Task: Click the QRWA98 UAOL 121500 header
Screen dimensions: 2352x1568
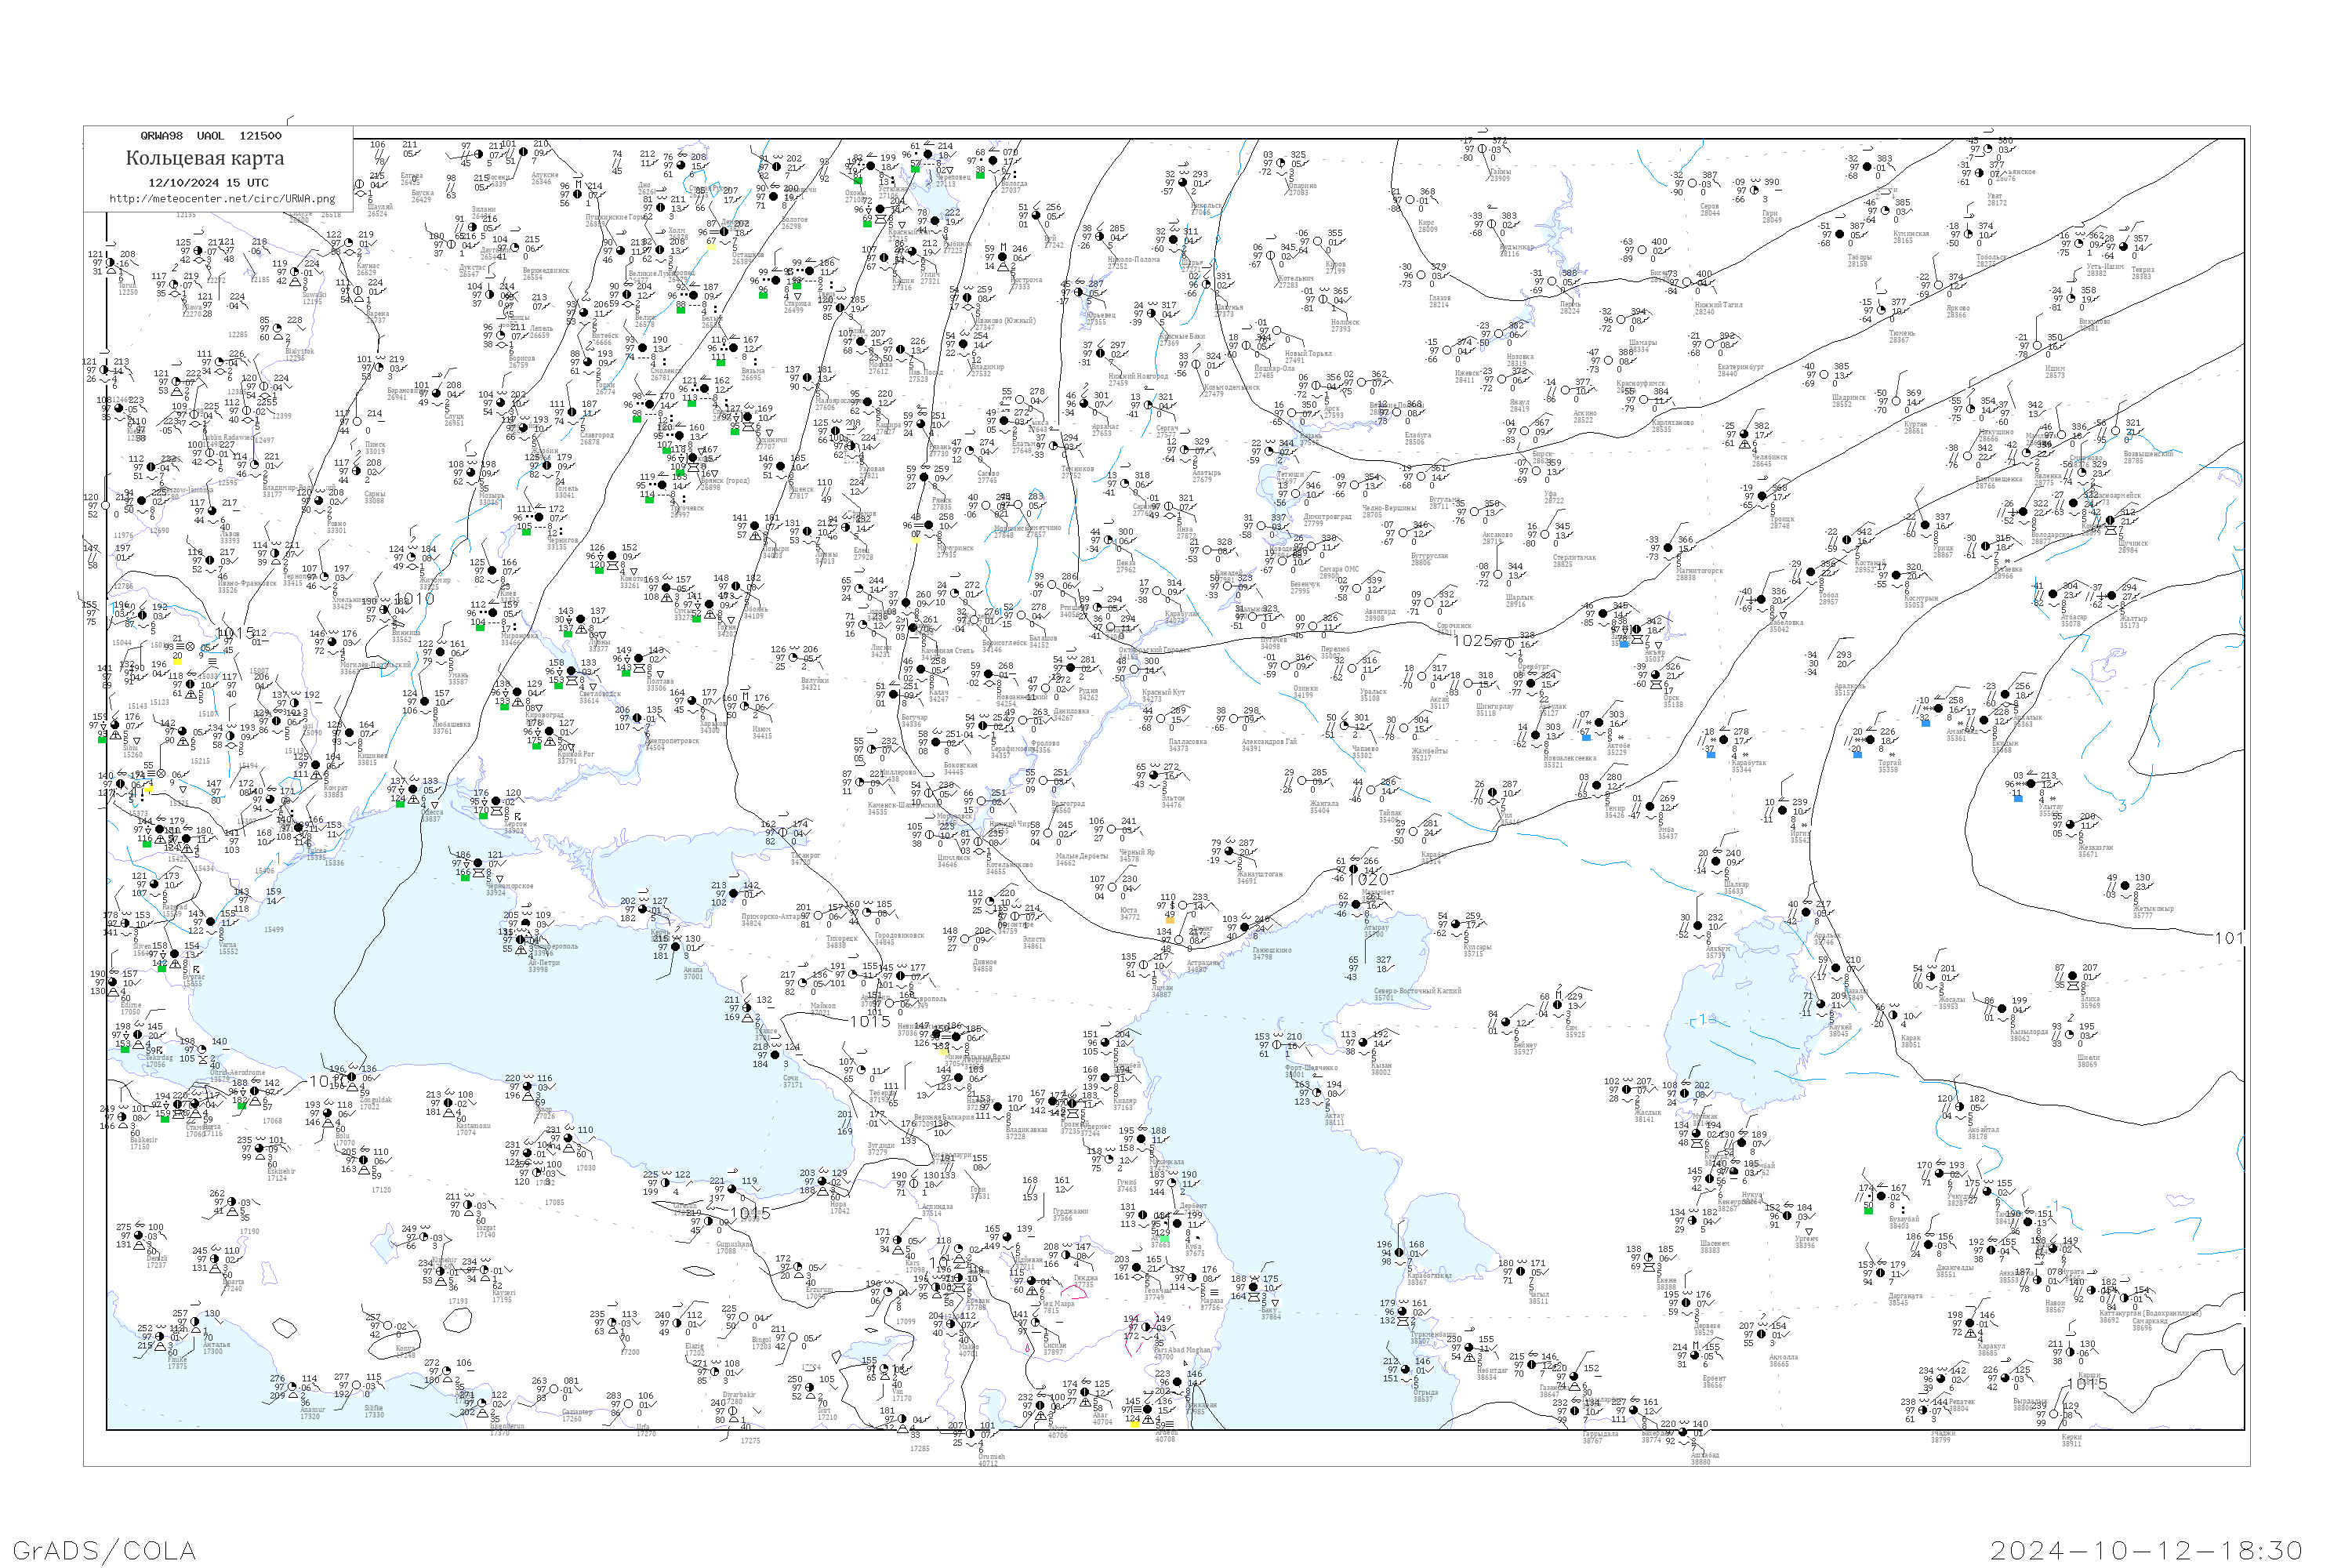Action: coord(211,136)
